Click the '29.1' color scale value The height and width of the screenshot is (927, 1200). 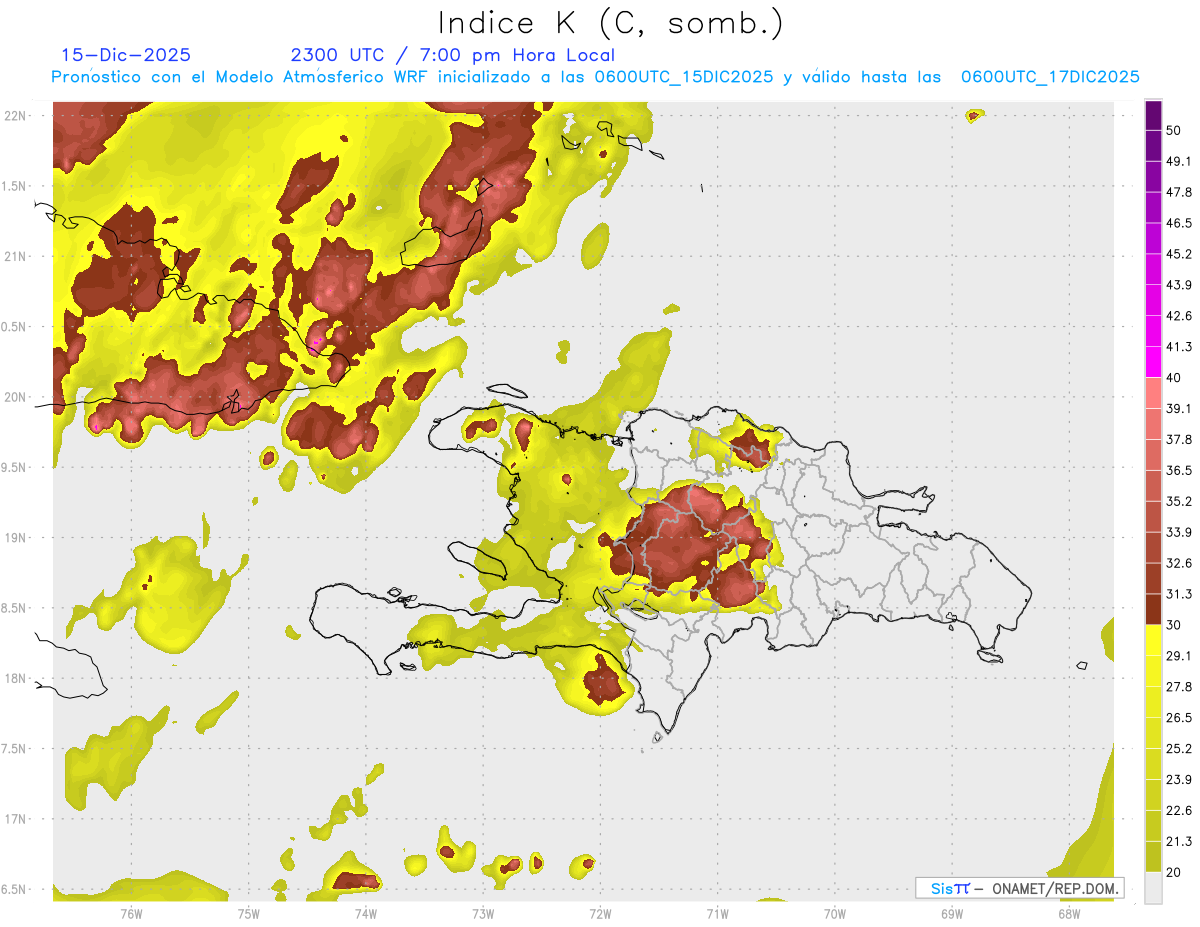[1180, 656]
